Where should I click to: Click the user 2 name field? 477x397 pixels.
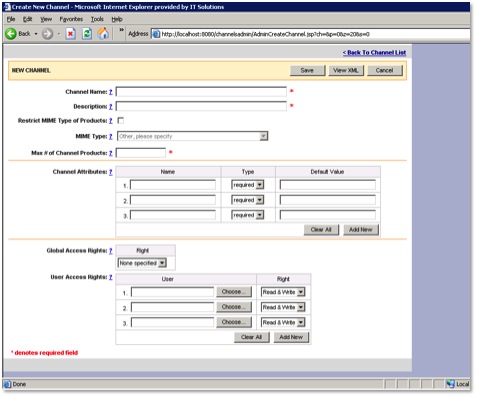pos(172,307)
